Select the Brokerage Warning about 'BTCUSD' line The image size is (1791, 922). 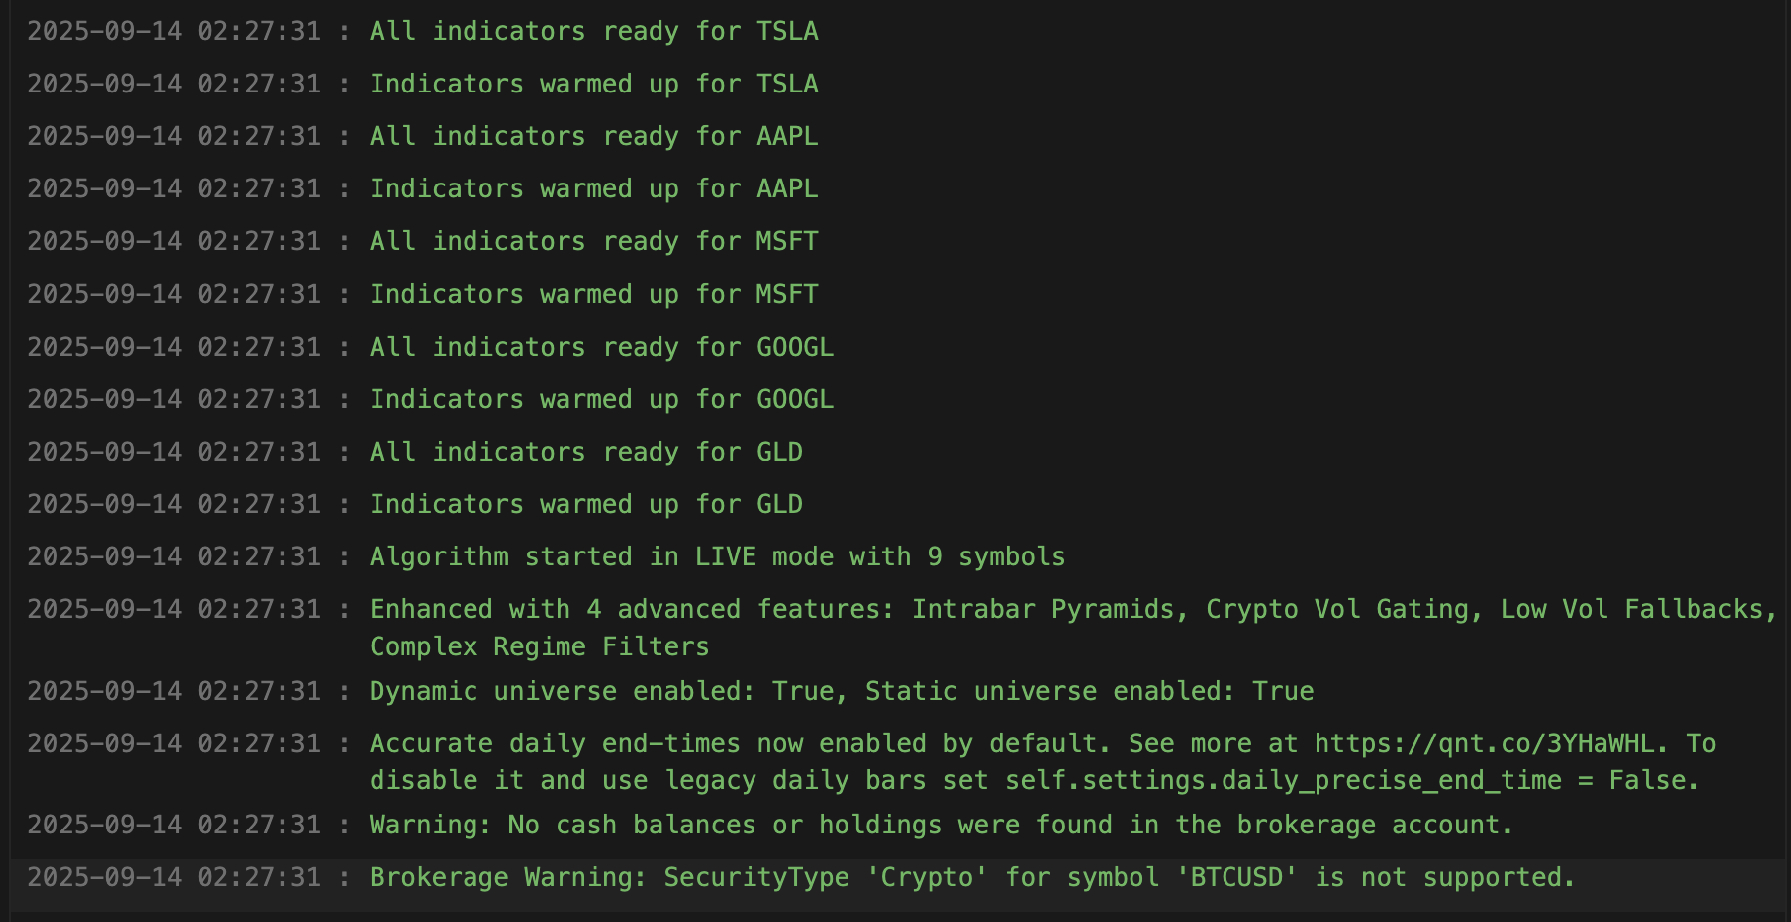click(x=971, y=878)
